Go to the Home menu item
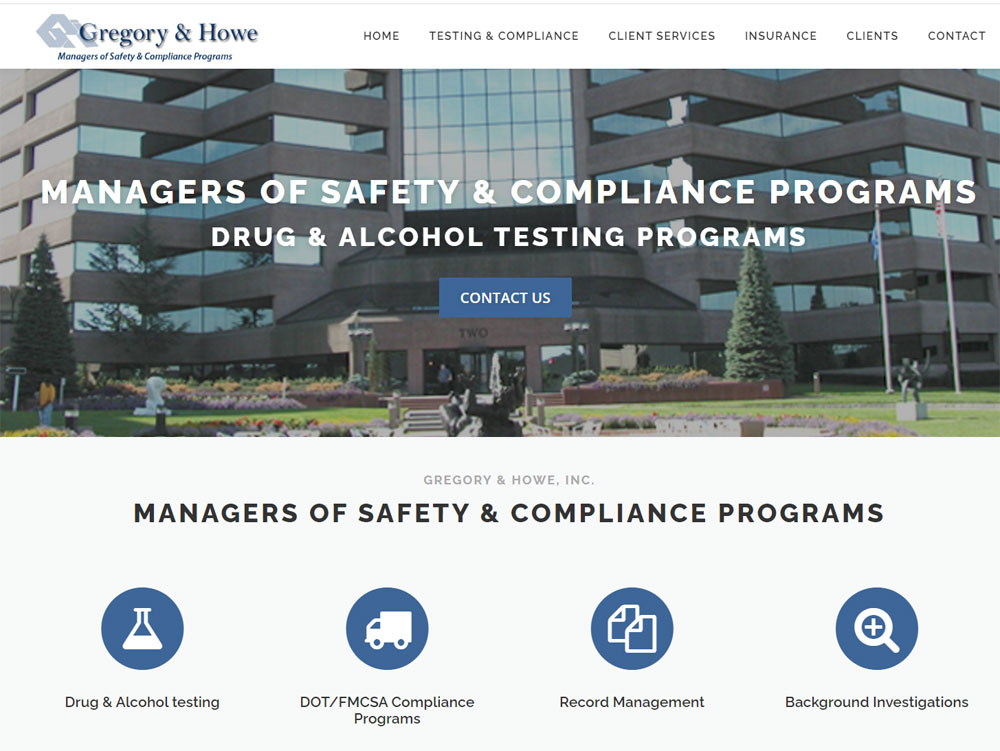 pos(381,36)
